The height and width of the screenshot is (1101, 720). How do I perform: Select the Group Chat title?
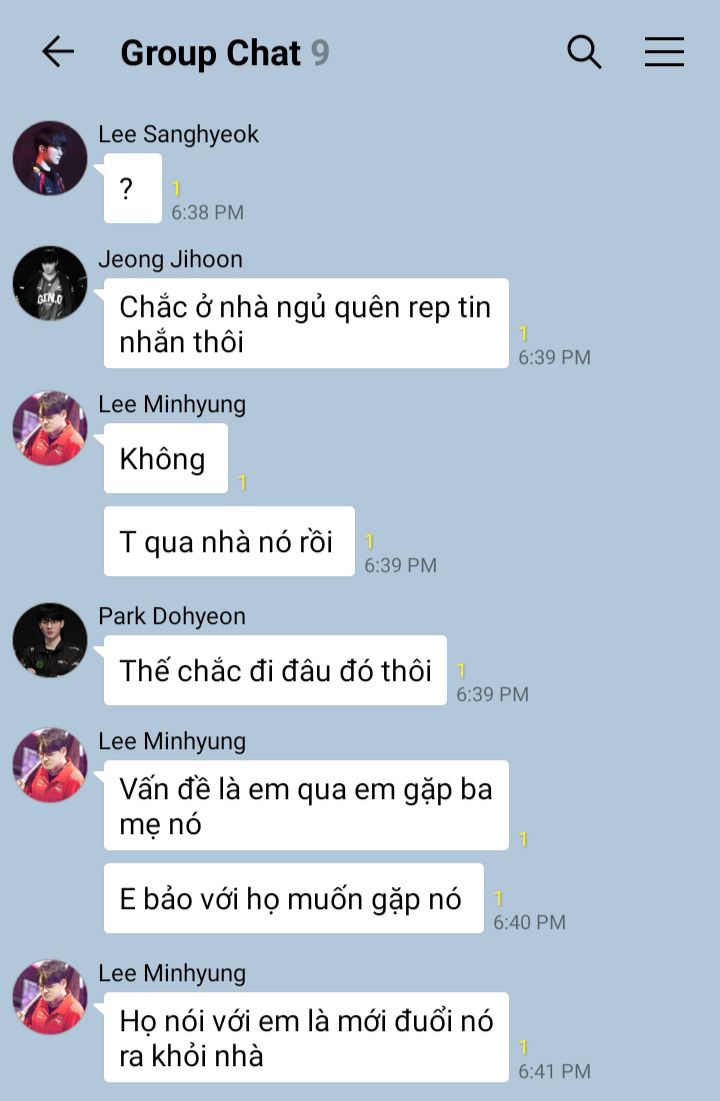coord(210,53)
